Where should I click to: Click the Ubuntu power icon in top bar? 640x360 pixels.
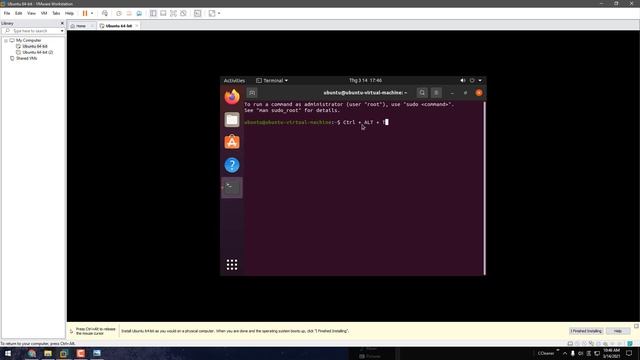(x=472, y=80)
